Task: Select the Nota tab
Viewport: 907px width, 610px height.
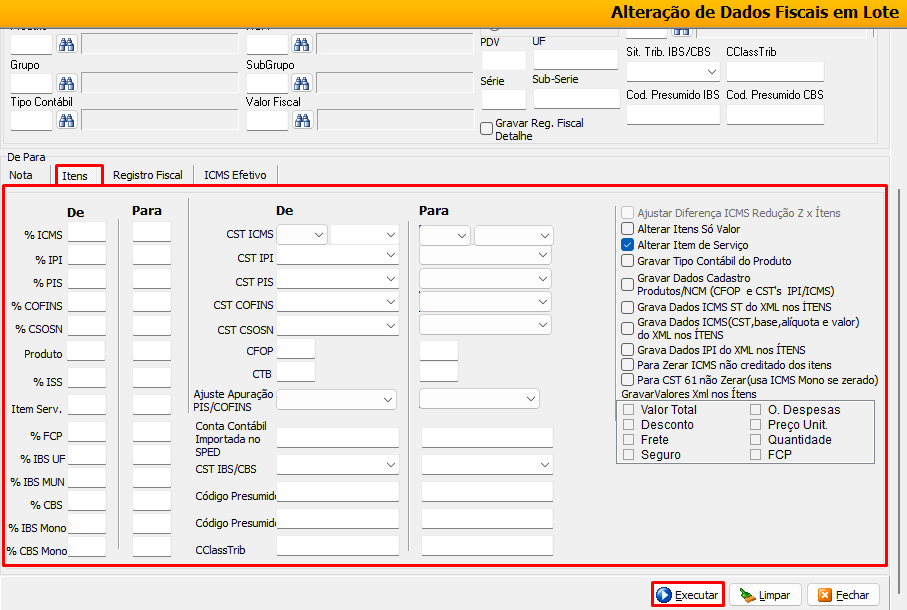Action: [21, 175]
